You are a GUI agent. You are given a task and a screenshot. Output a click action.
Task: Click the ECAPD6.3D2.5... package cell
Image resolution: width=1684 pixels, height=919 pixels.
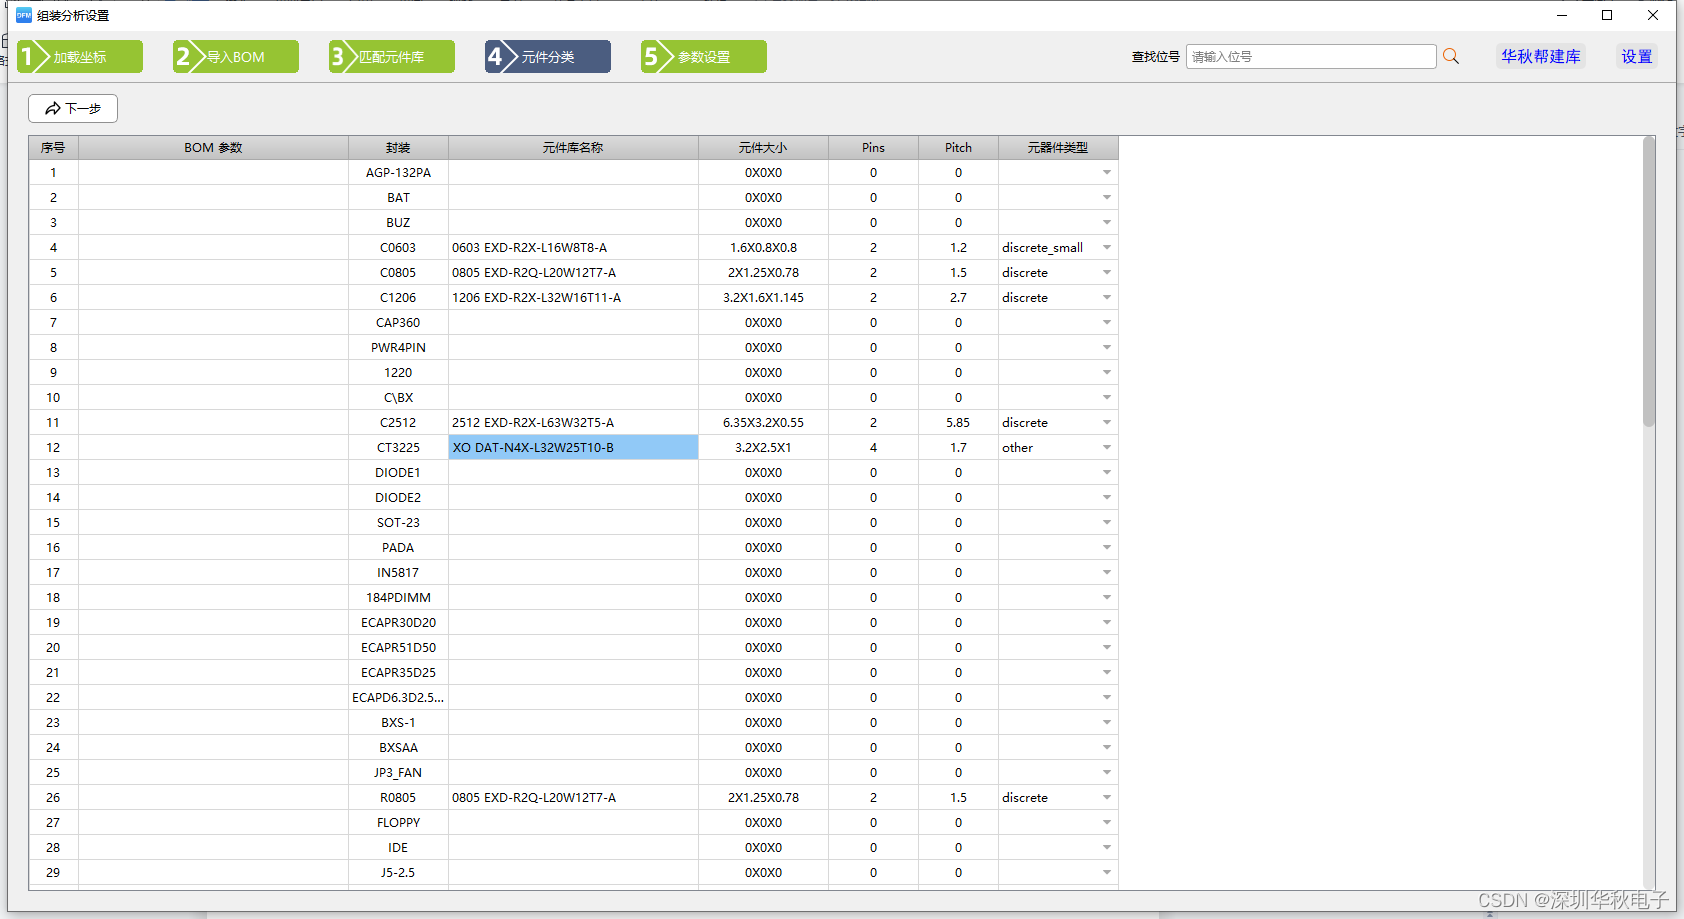398,698
